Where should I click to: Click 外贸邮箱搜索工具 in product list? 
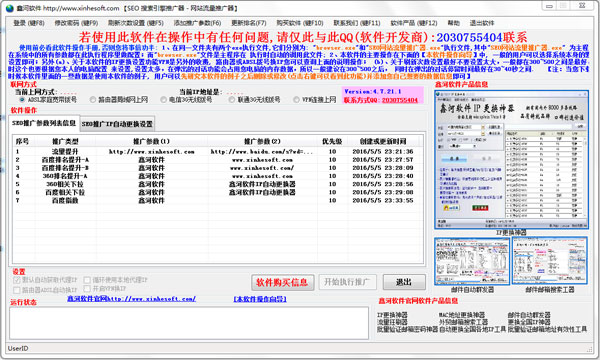point(463,322)
